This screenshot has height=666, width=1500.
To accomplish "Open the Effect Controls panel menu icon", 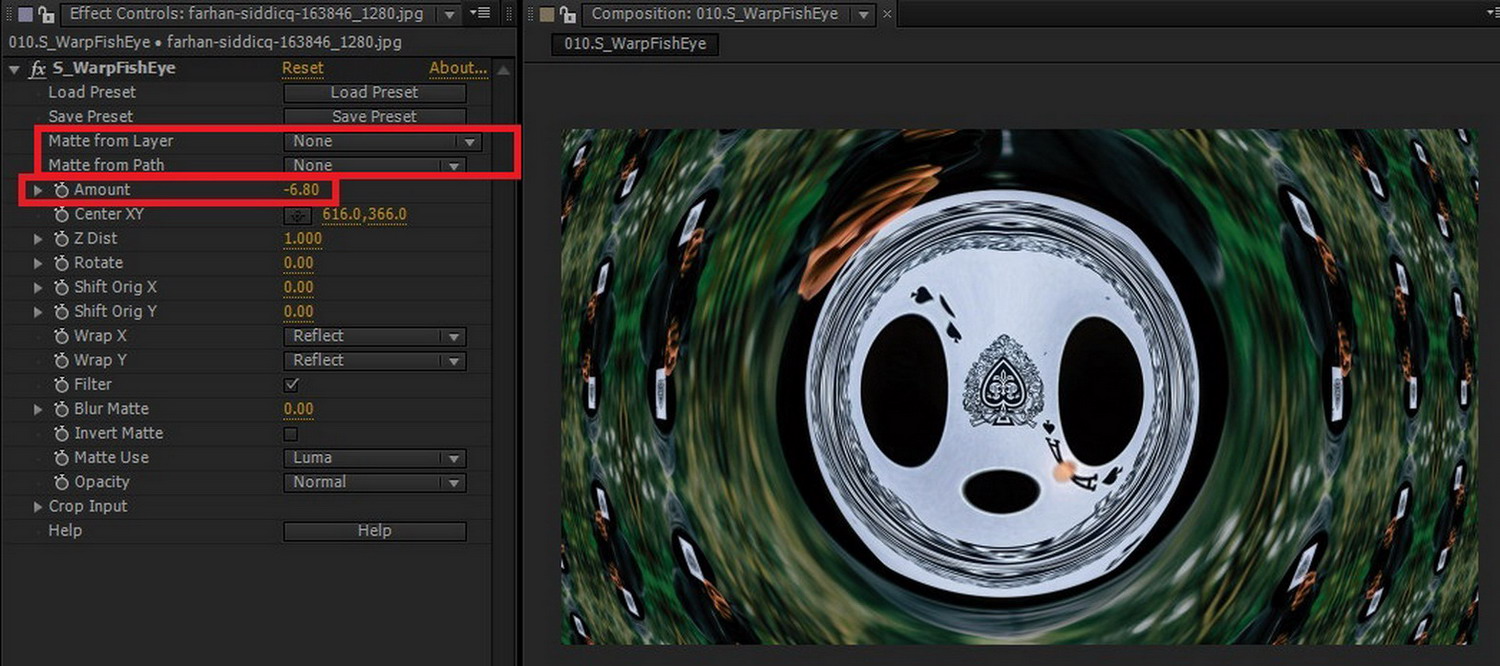I will (480, 14).
